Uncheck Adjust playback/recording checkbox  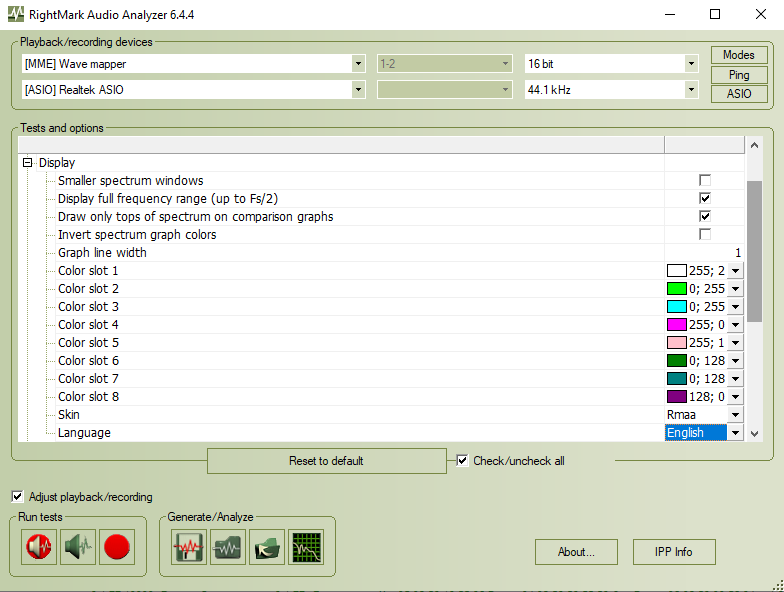17,496
